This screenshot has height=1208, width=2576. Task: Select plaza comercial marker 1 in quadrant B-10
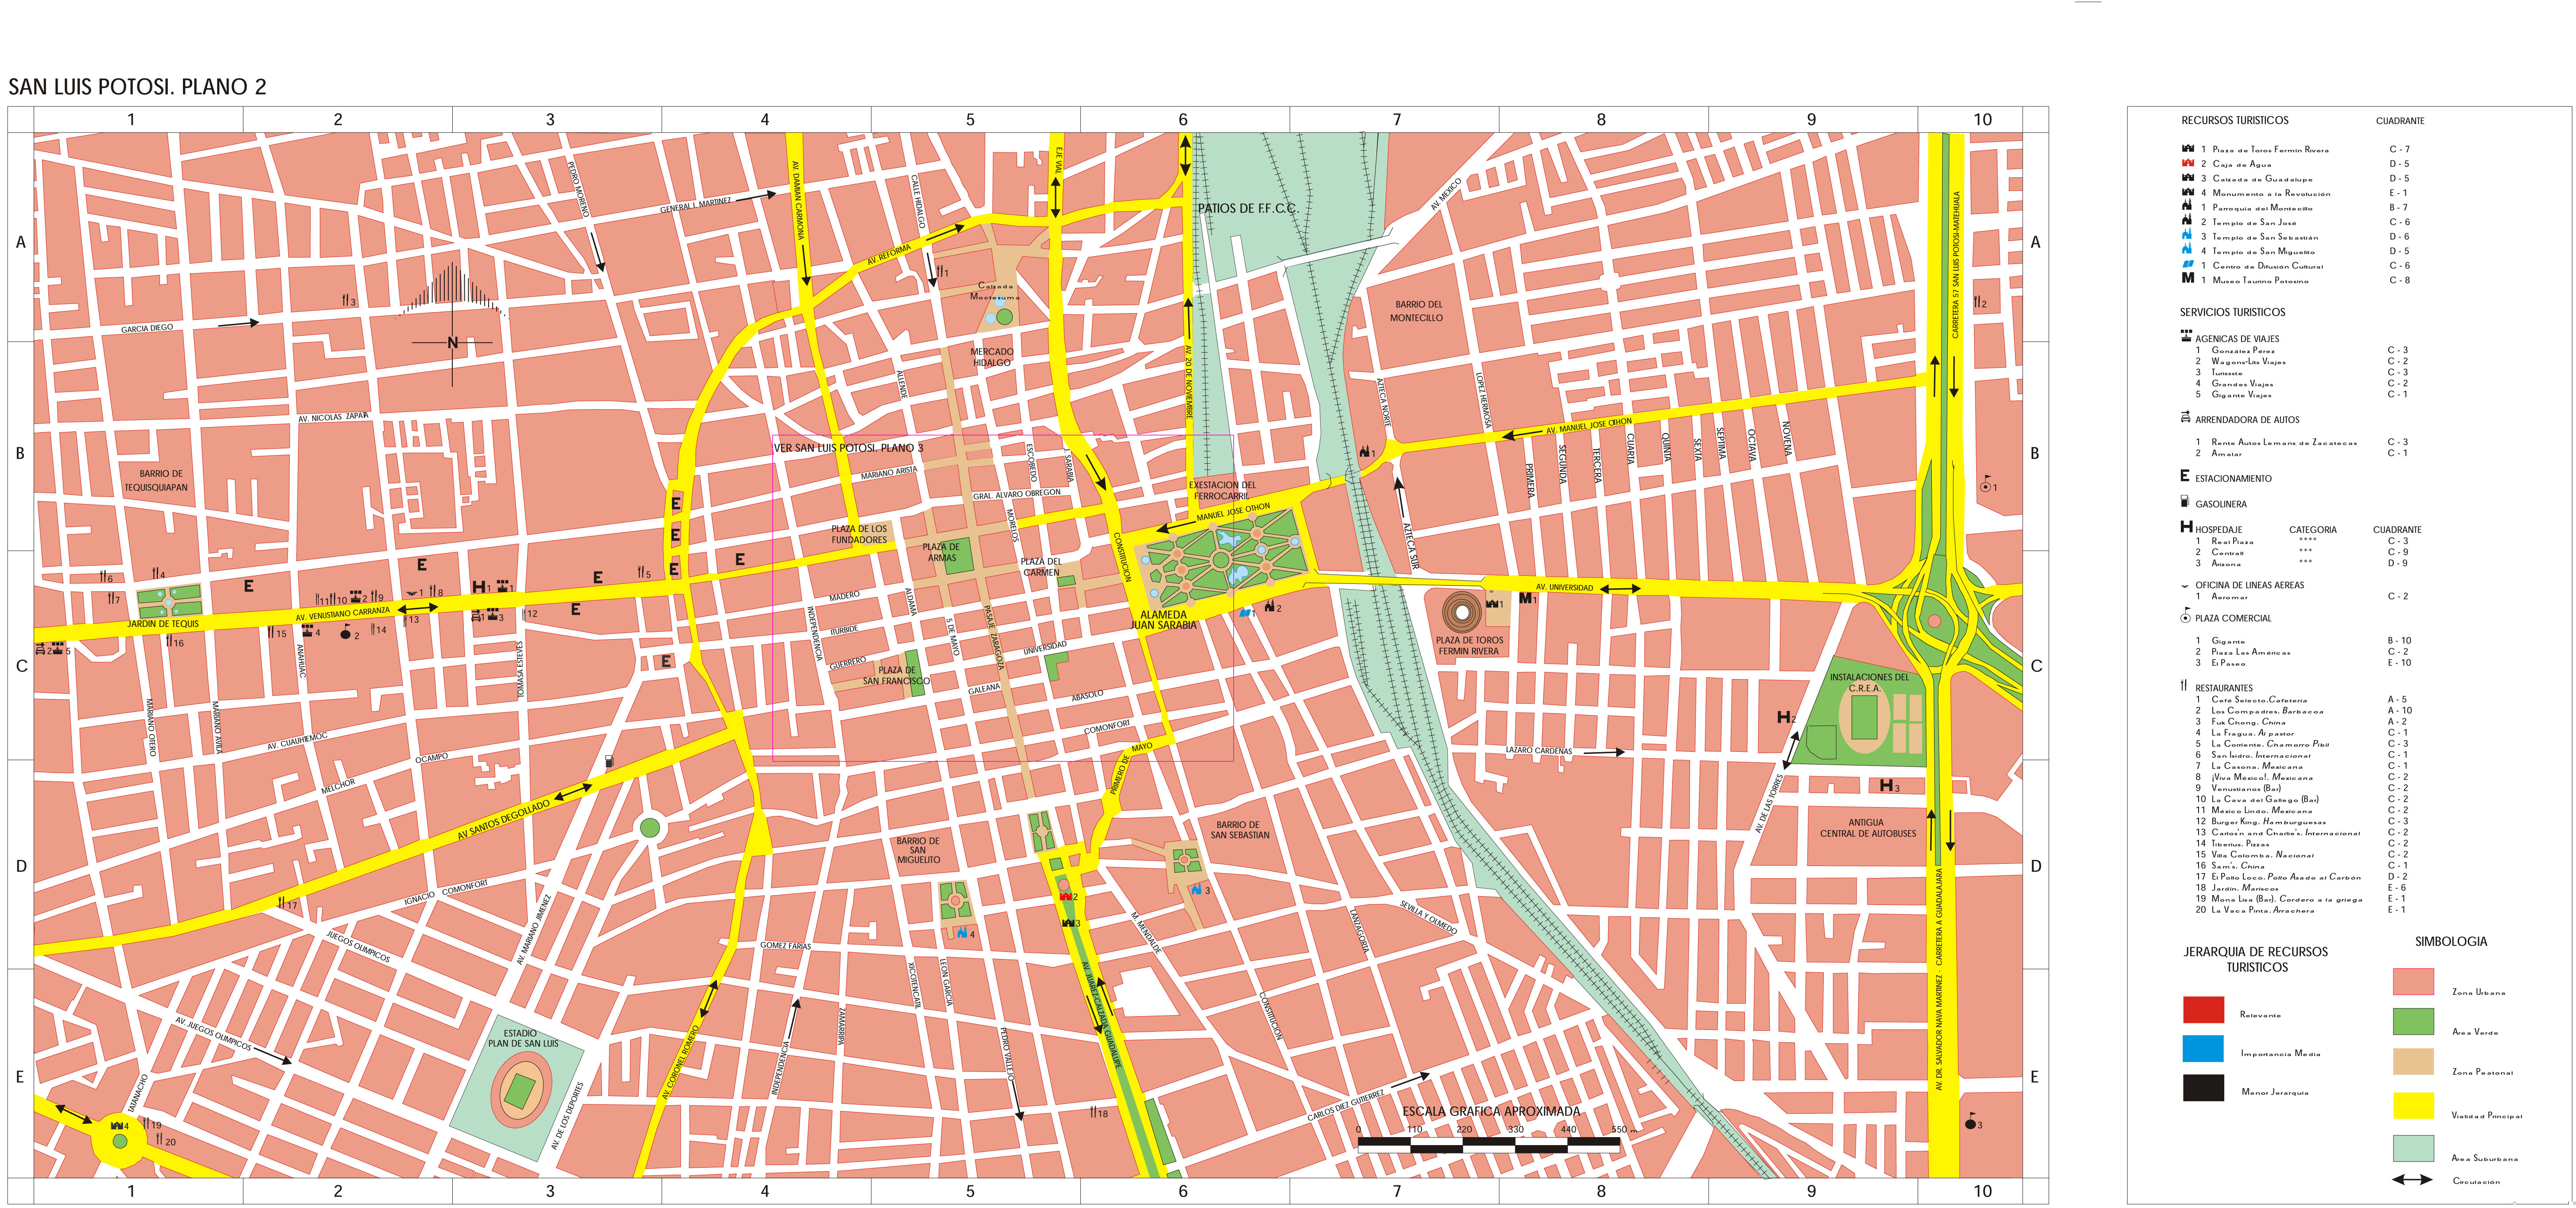click(1988, 485)
